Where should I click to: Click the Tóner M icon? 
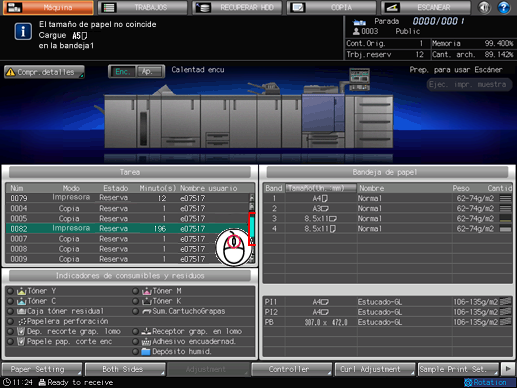(147, 291)
